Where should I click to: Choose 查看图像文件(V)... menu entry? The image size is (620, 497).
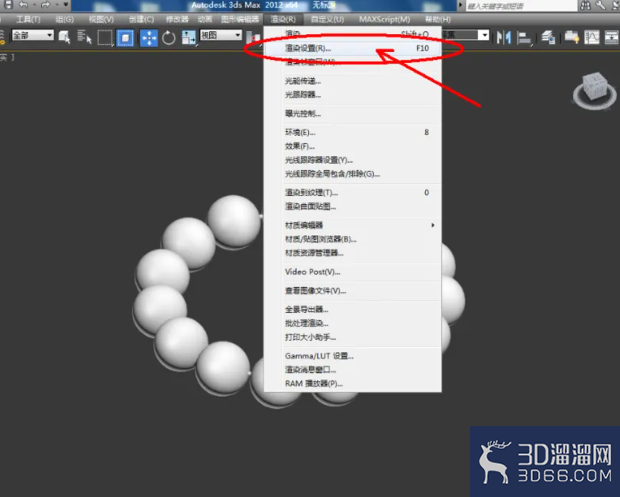click(x=353, y=291)
